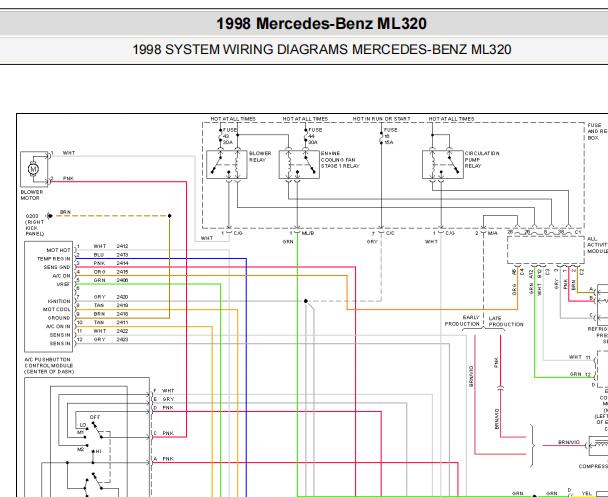
Task: Select the "TEMP REG IN" pin label
Action: (54, 259)
